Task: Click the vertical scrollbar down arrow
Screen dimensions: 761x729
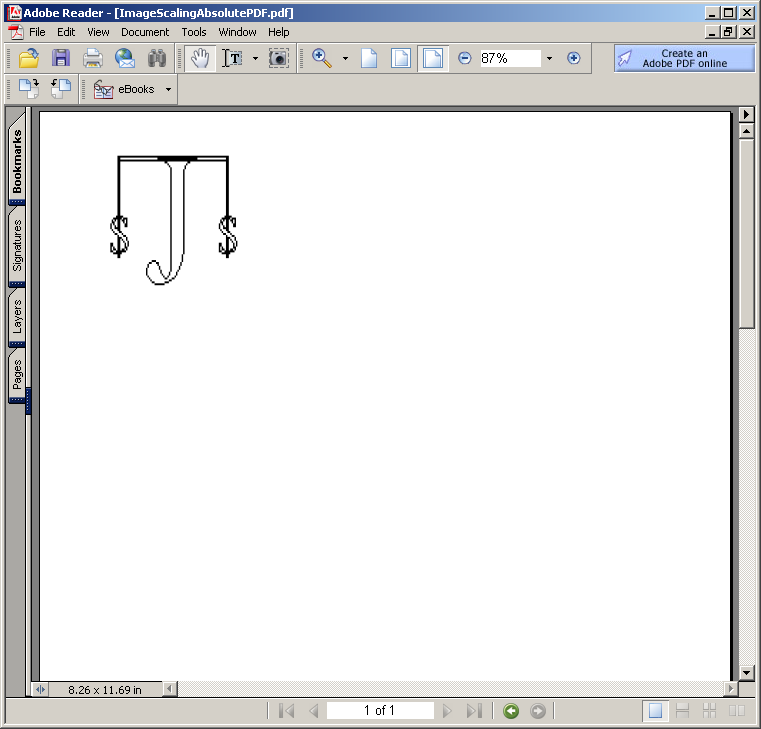Action: tap(746, 673)
